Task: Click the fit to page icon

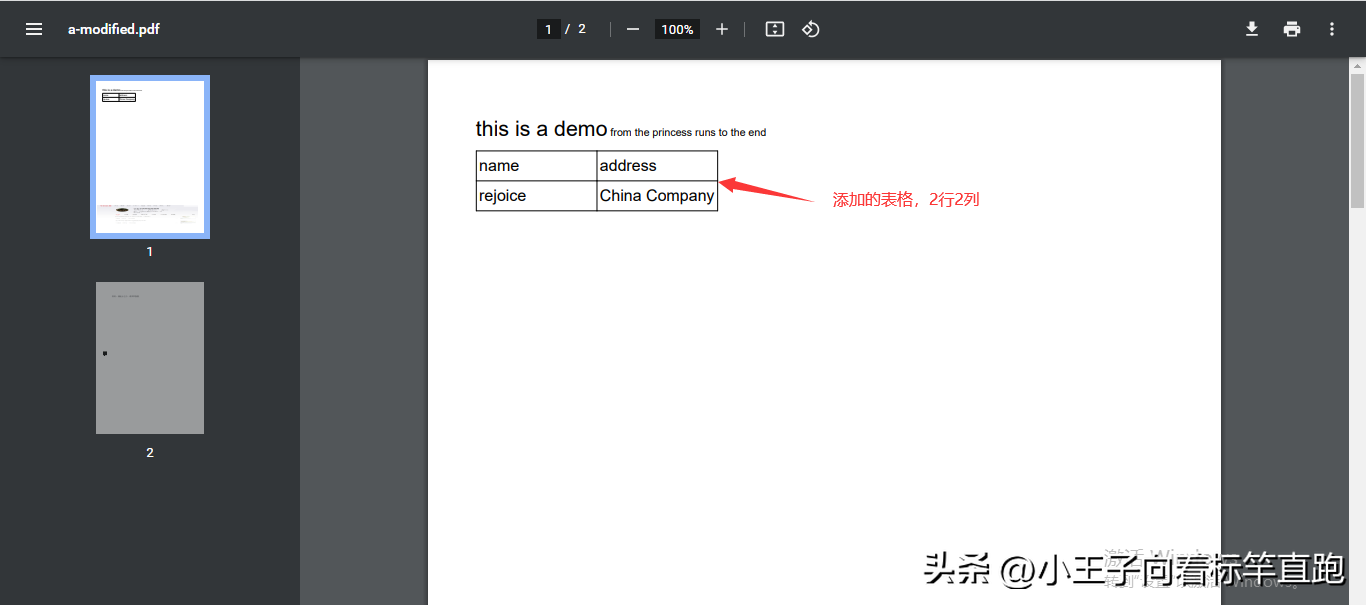Action: [775, 29]
